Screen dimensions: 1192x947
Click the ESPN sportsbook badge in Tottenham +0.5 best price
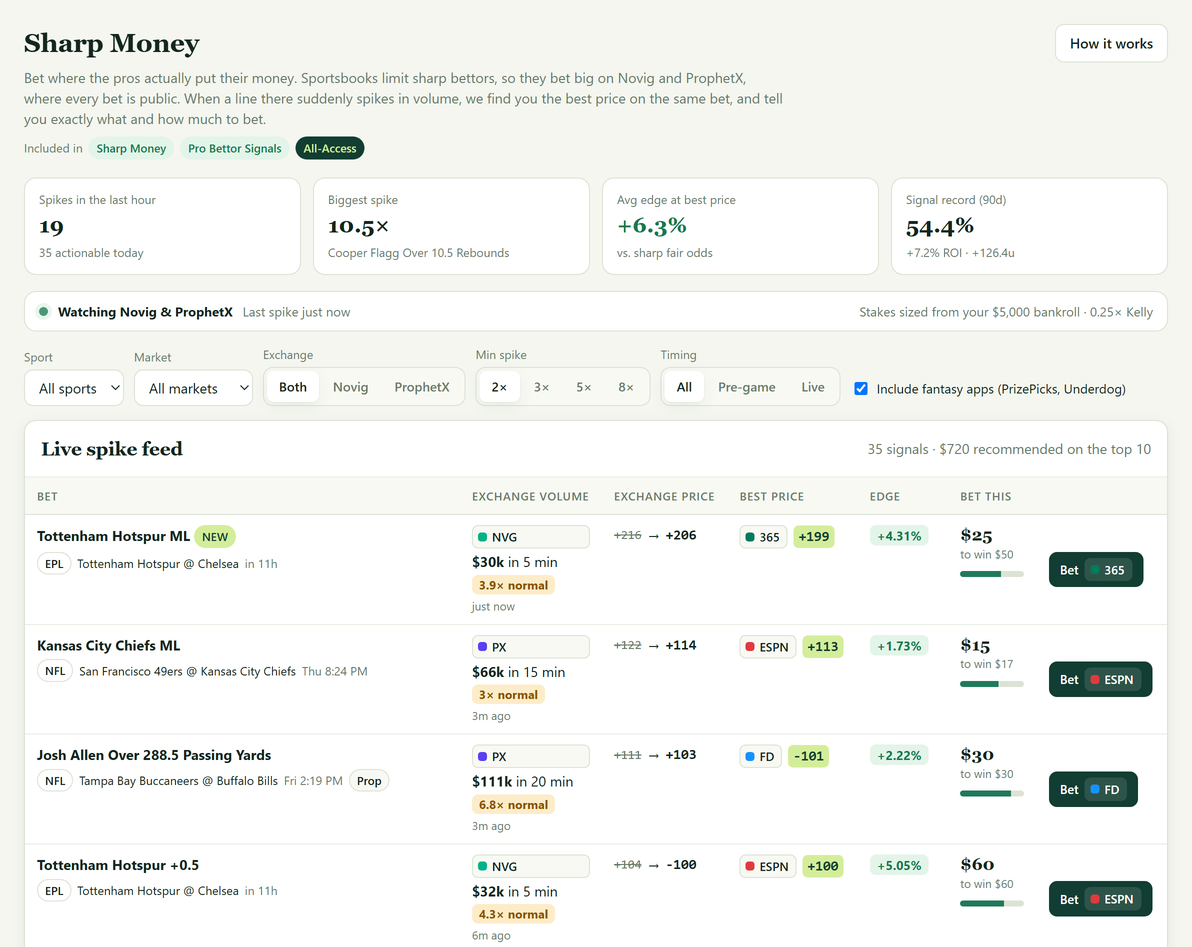point(768,866)
